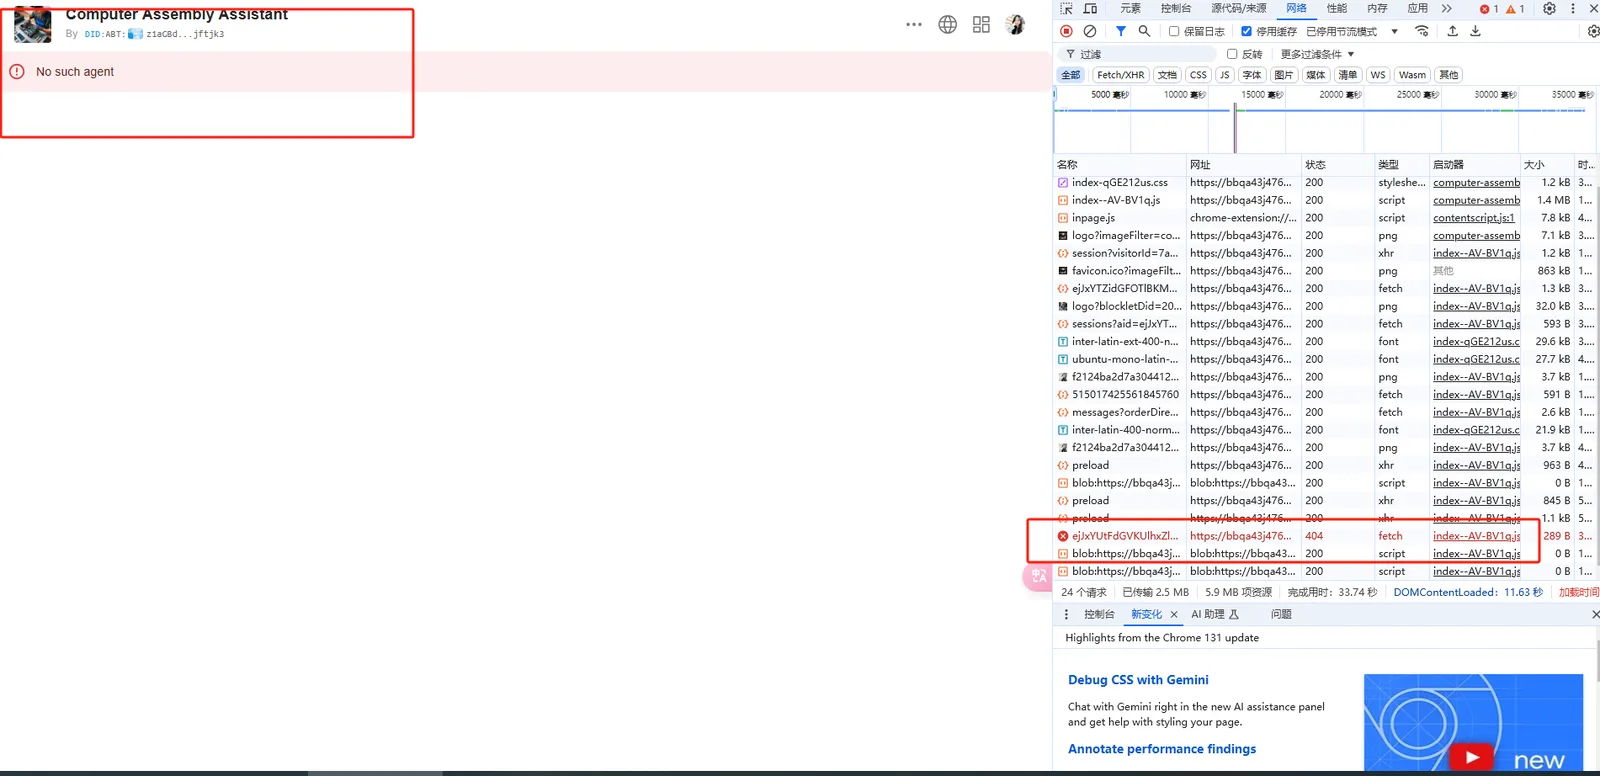Open the 内存 tab
Viewport: 1600px width, 776px height.
1378,8
